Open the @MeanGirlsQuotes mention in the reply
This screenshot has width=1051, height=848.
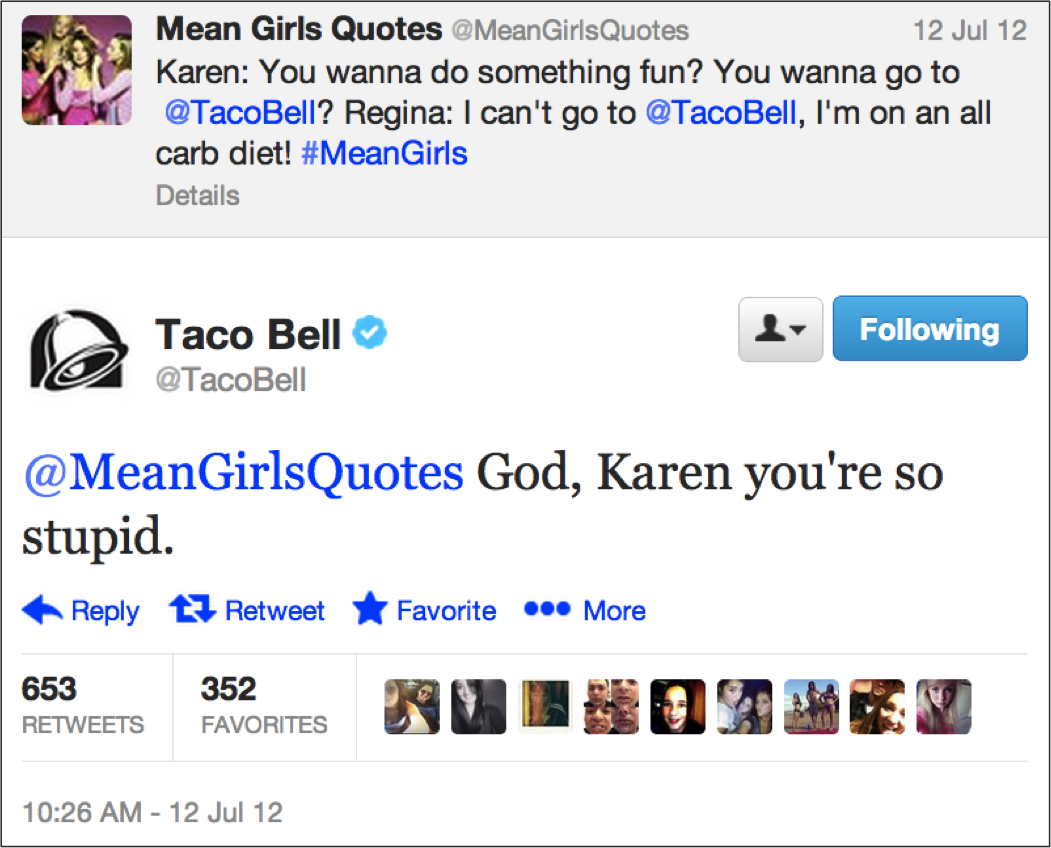(235, 472)
